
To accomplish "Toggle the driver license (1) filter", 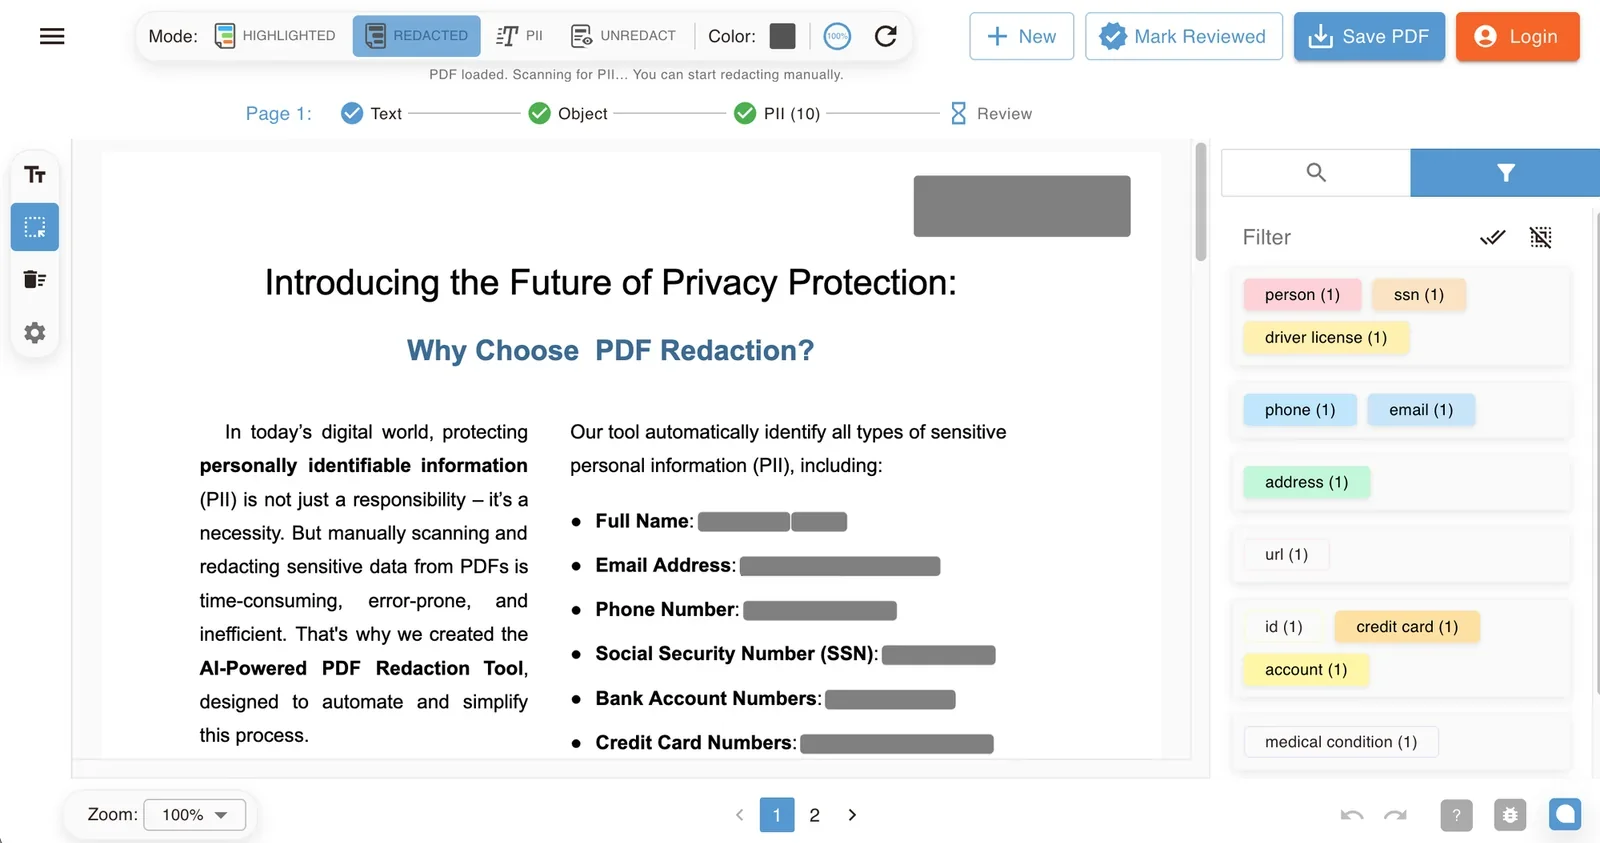I will click(1326, 338).
